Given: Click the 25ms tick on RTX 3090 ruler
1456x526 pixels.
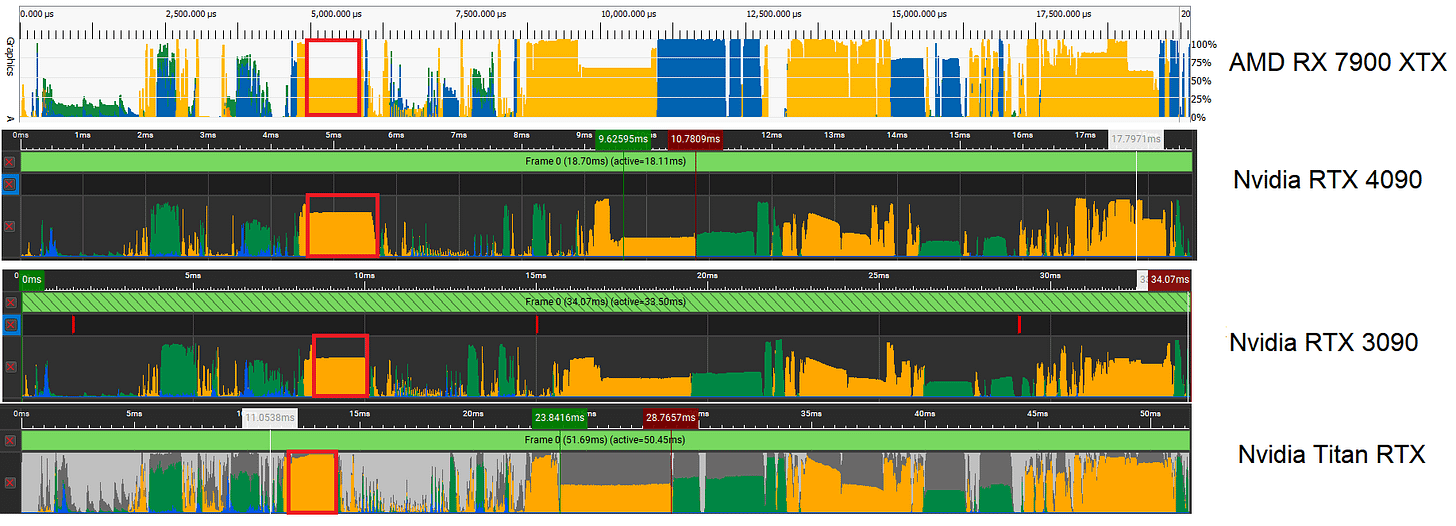Looking at the screenshot, I should [x=877, y=275].
